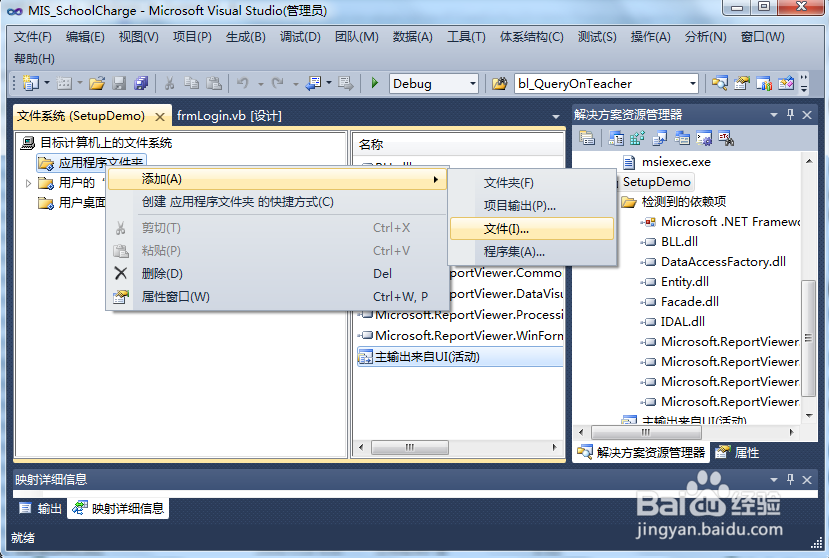Pin the 映射详细信息 panel
The width and height of the screenshot is (829, 558).
pos(790,479)
